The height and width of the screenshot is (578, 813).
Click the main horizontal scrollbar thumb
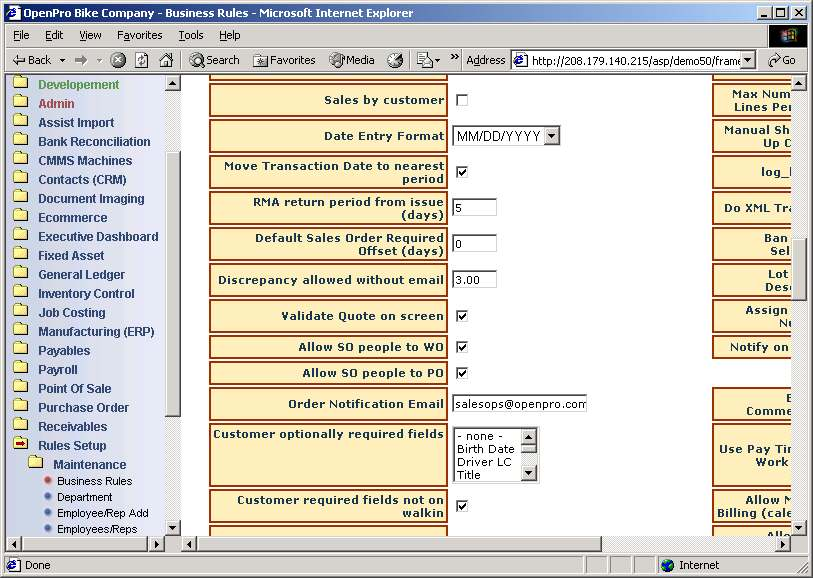[x=400, y=544]
